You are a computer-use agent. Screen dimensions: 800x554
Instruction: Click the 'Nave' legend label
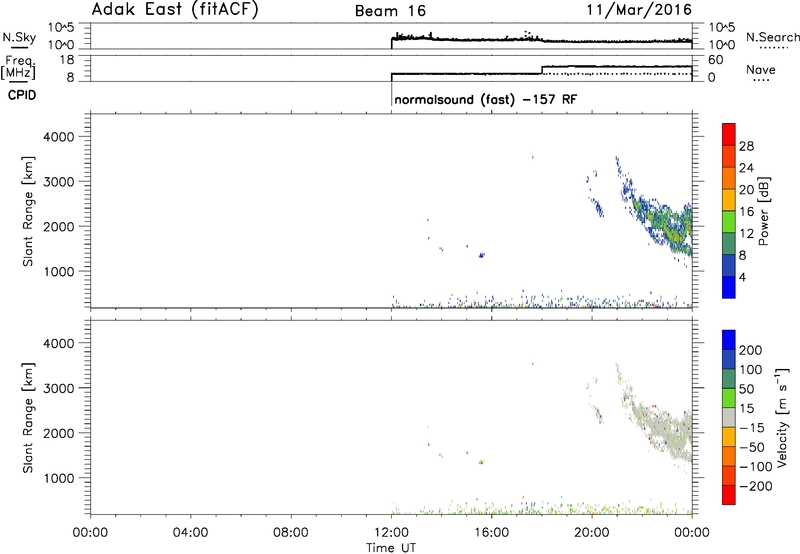click(x=760, y=69)
